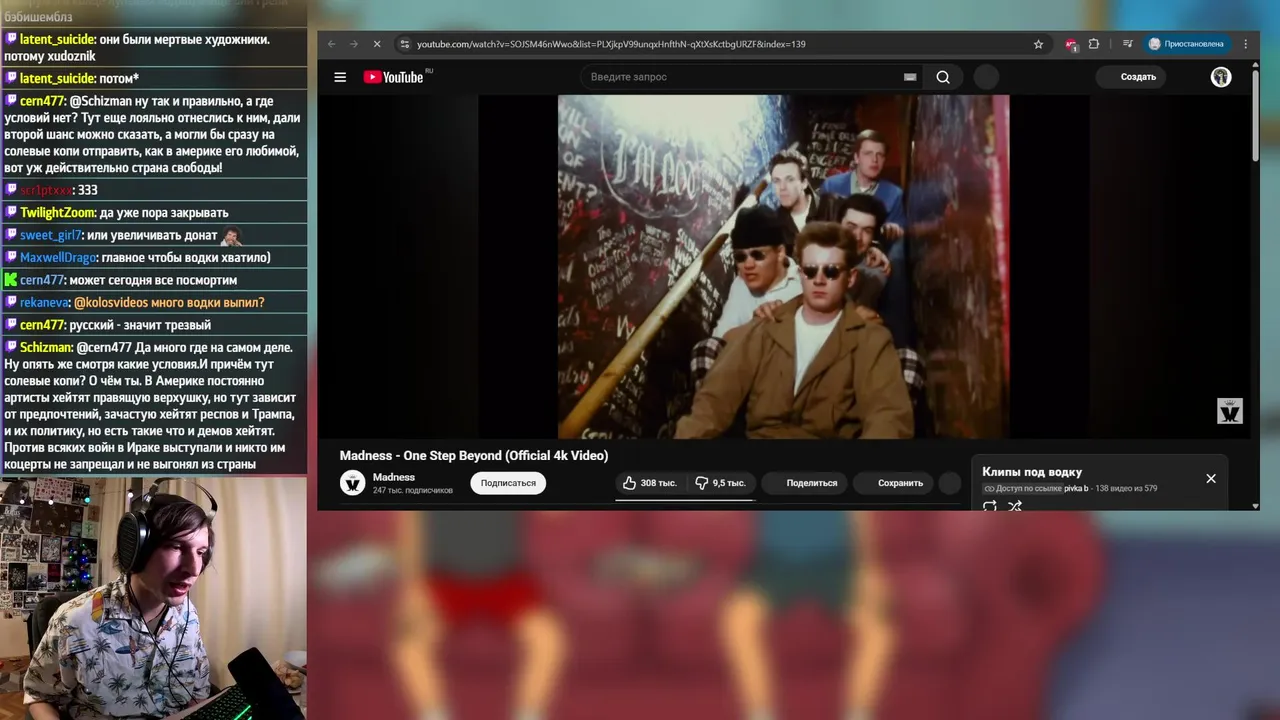Select the video title Madness - One Step Beyond
The width and height of the screenshot is (1280, 720).
tap(474, 456)
